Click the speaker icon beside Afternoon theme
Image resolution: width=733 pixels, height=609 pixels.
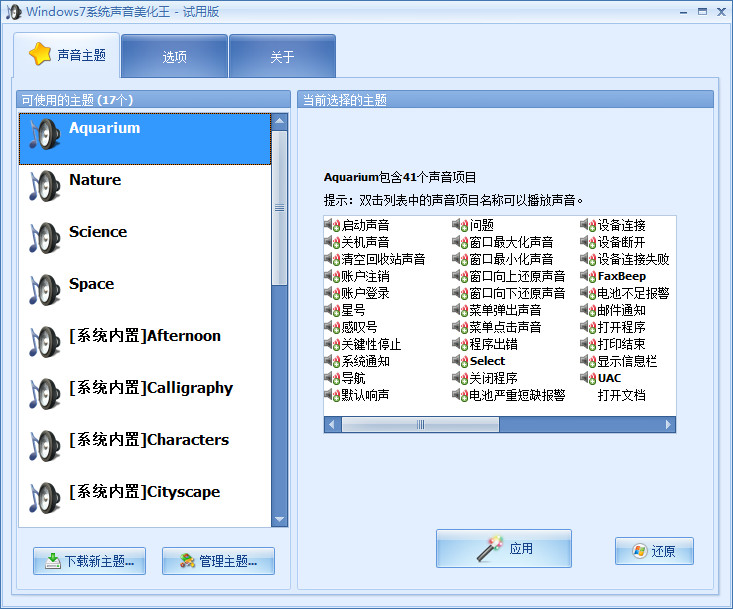(45, 342)
